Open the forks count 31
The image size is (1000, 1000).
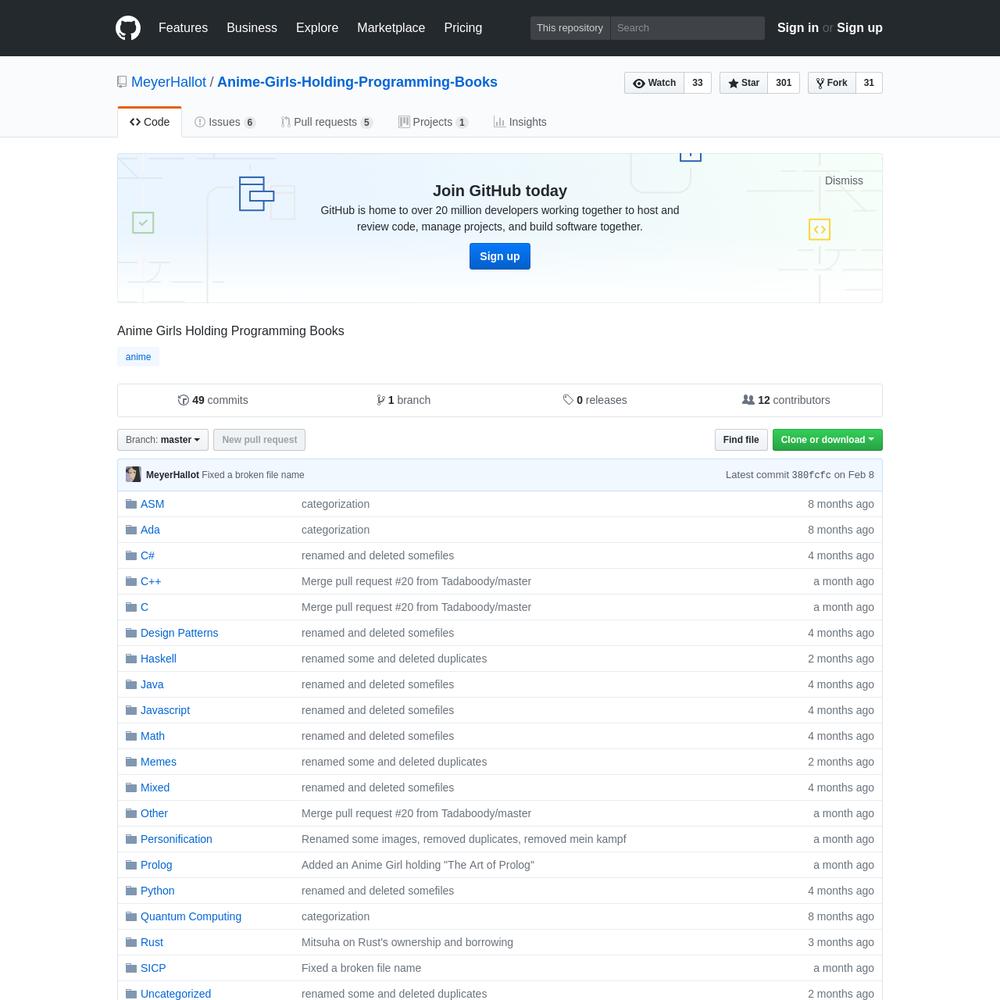click(x=869, y=83)
